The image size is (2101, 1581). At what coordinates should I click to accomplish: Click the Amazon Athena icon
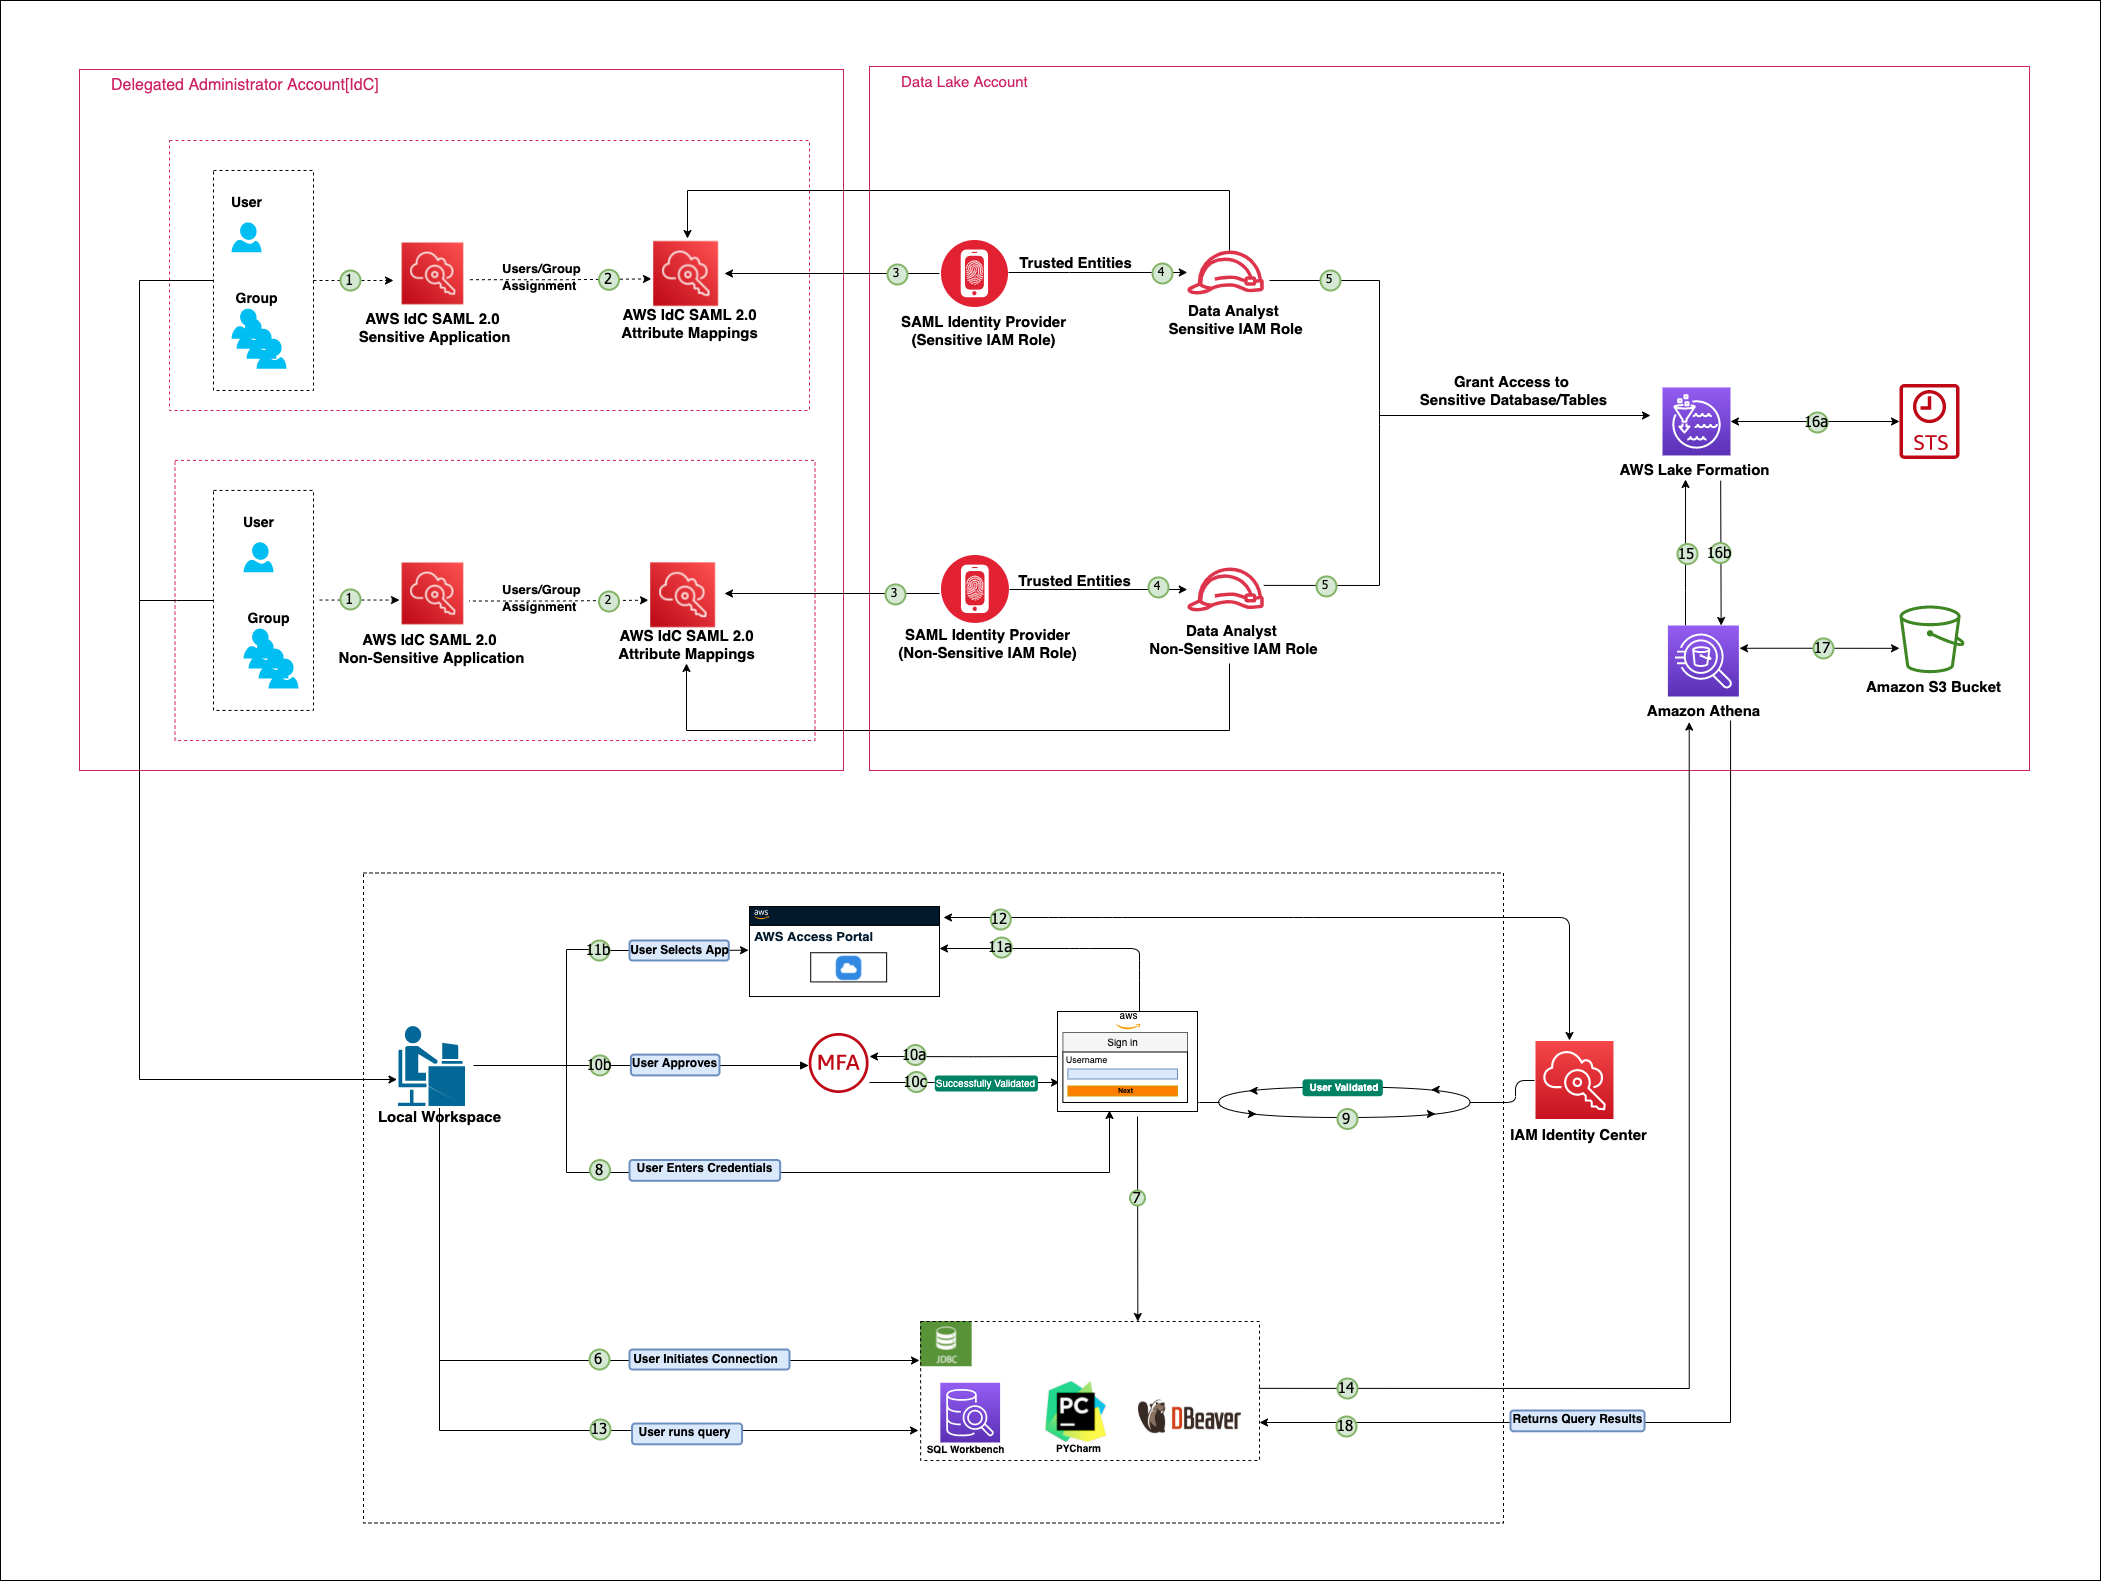pyautogui.click(x=1703, y=660)
